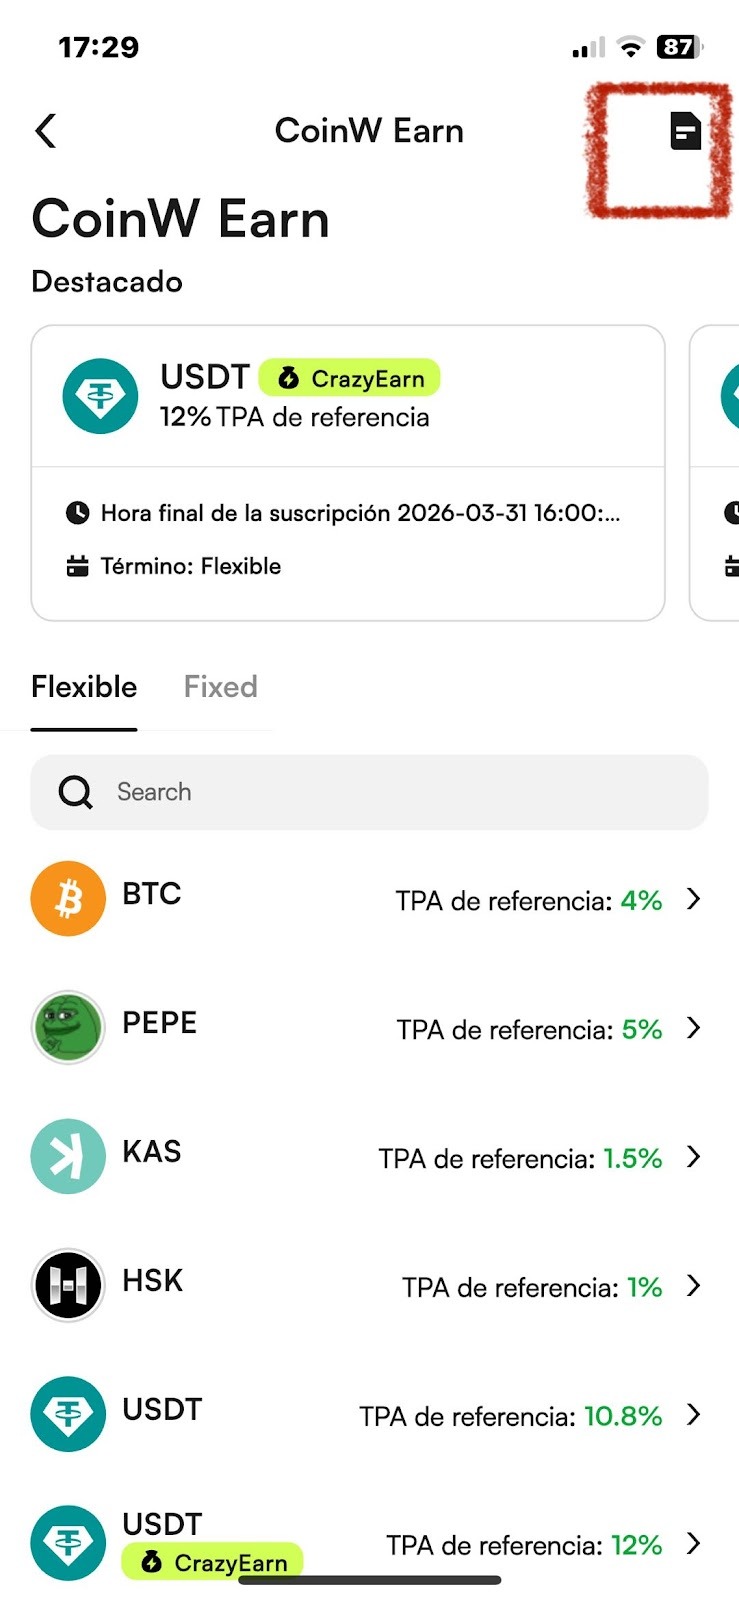Expand the PEPE row chevron
The width and height of the screenshot is (739, 1600).
click(694, 1028)
